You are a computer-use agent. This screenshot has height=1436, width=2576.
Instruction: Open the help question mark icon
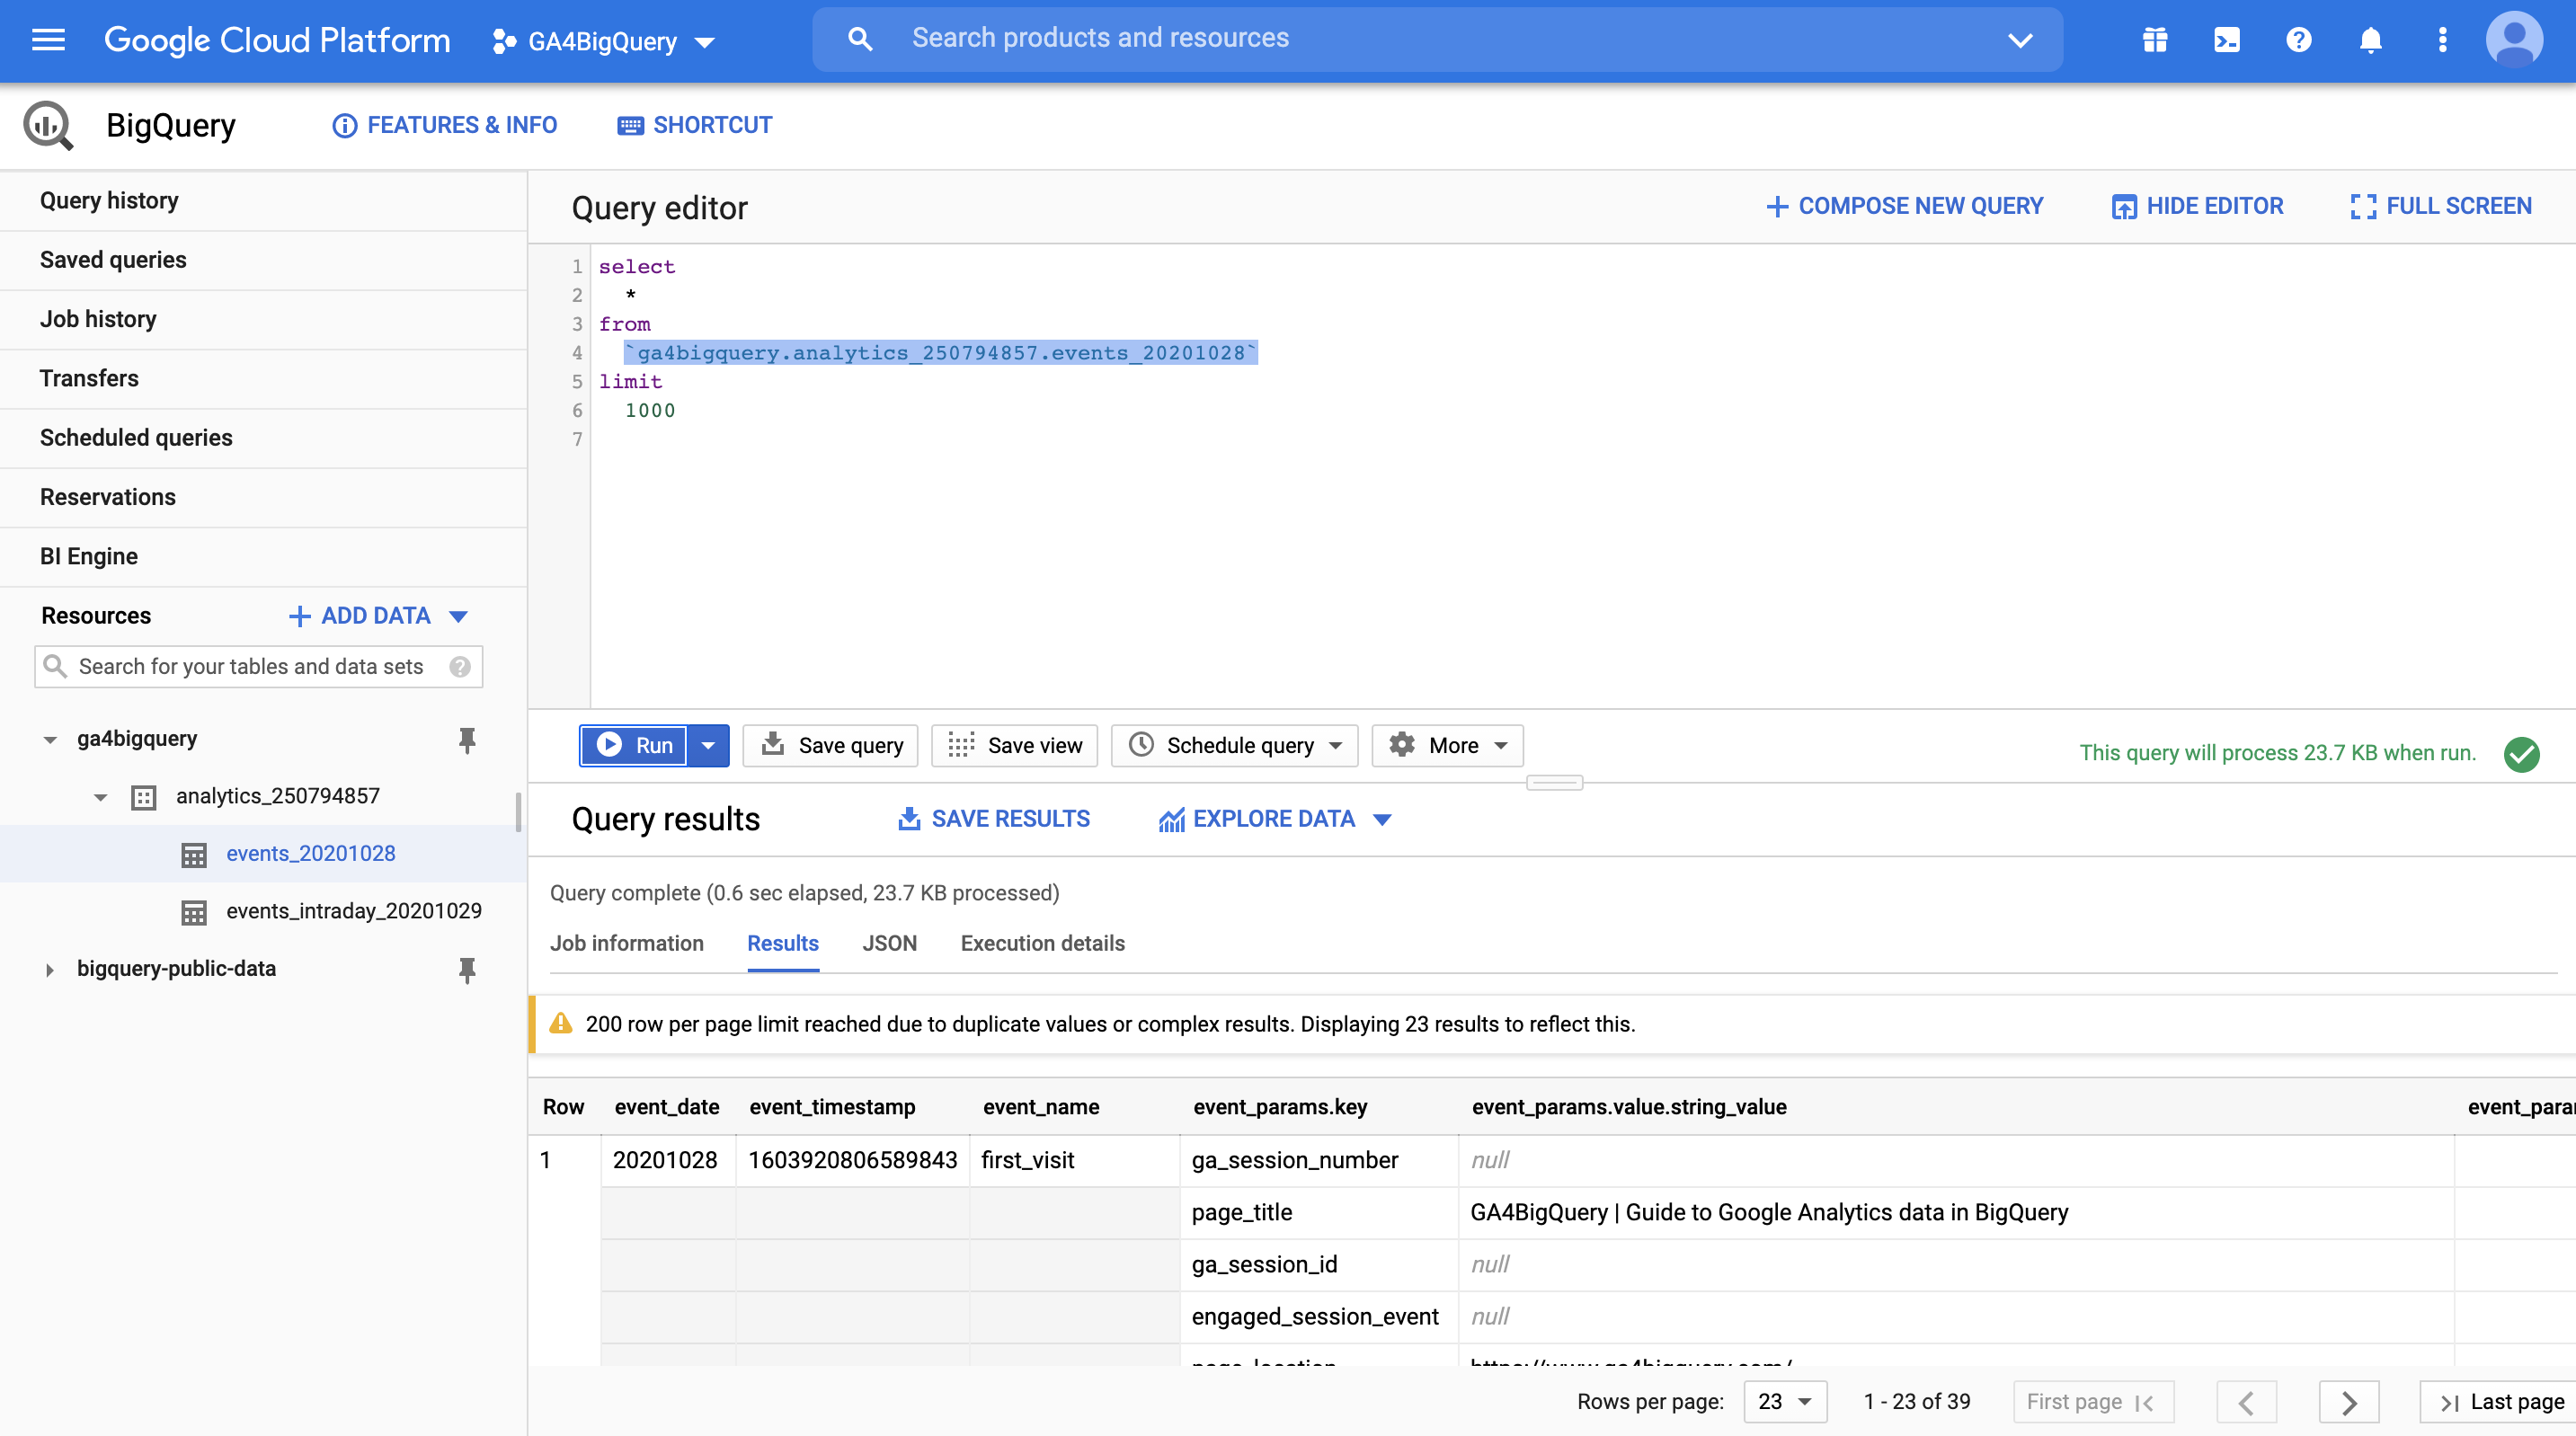(x=2298, y=40)
